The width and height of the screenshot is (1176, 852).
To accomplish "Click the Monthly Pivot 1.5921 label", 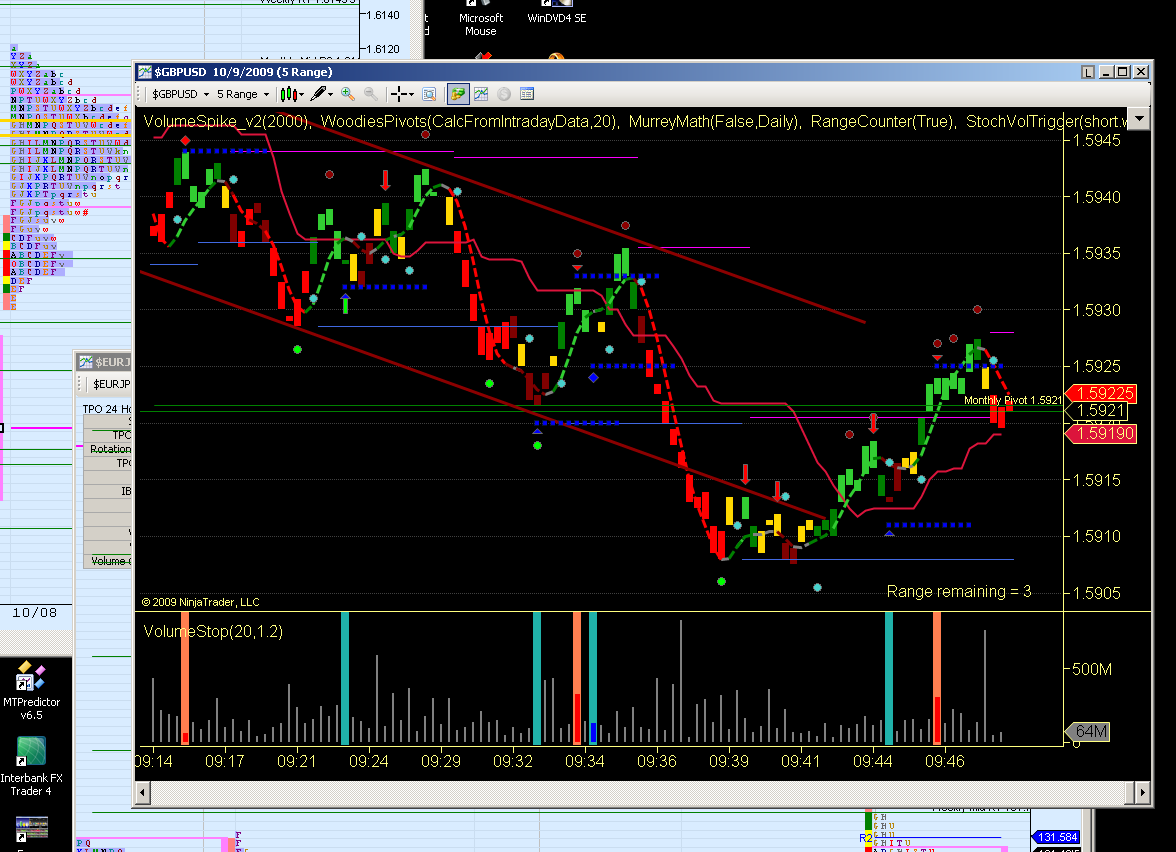I will point(1012,400).
